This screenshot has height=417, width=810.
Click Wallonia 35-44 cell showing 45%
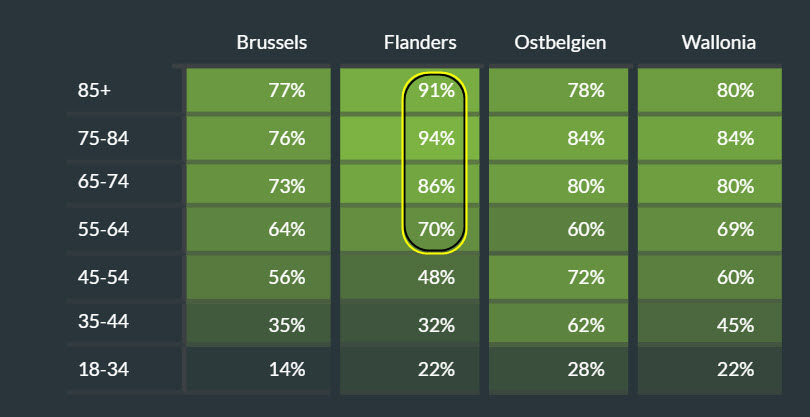[x=735, y=323]
